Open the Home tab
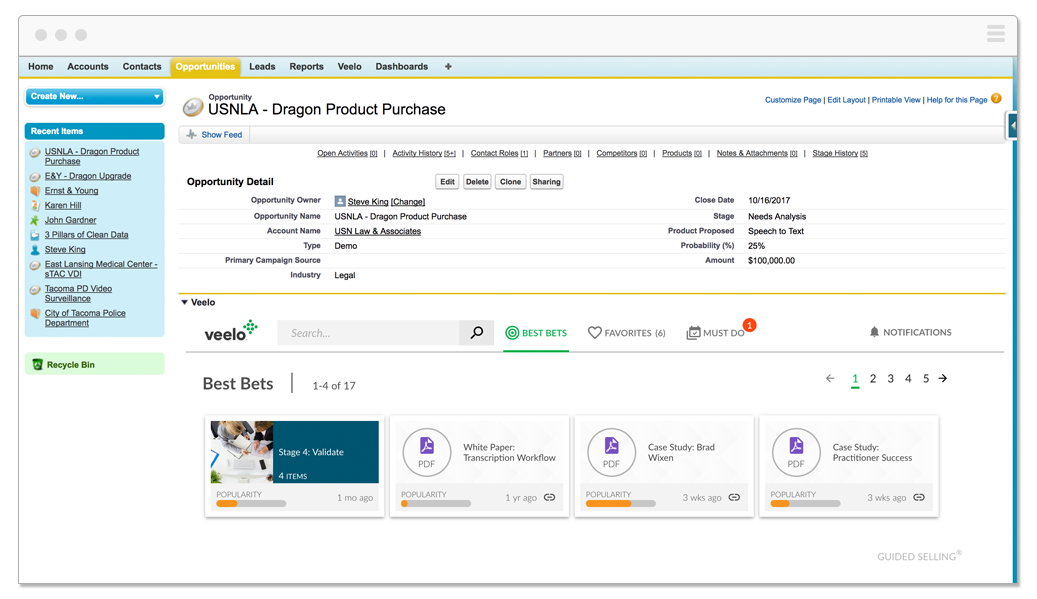The image size is (1037, 599). click(x=40, y=66)
